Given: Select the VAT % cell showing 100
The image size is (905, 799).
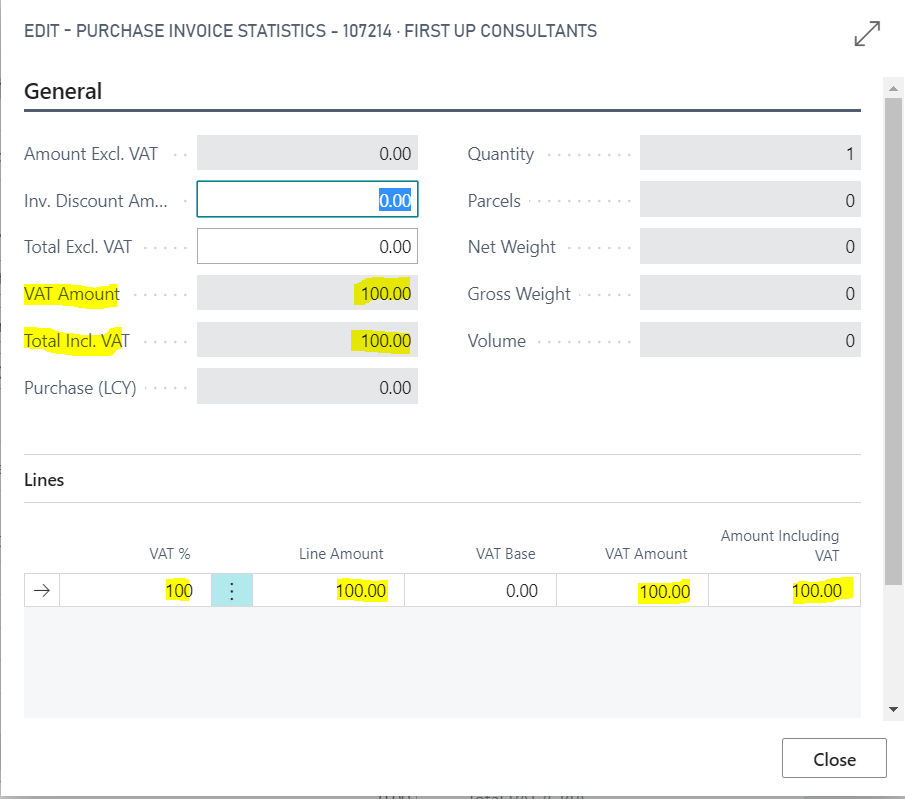Looking at the screenshot, I should point(135,591).
